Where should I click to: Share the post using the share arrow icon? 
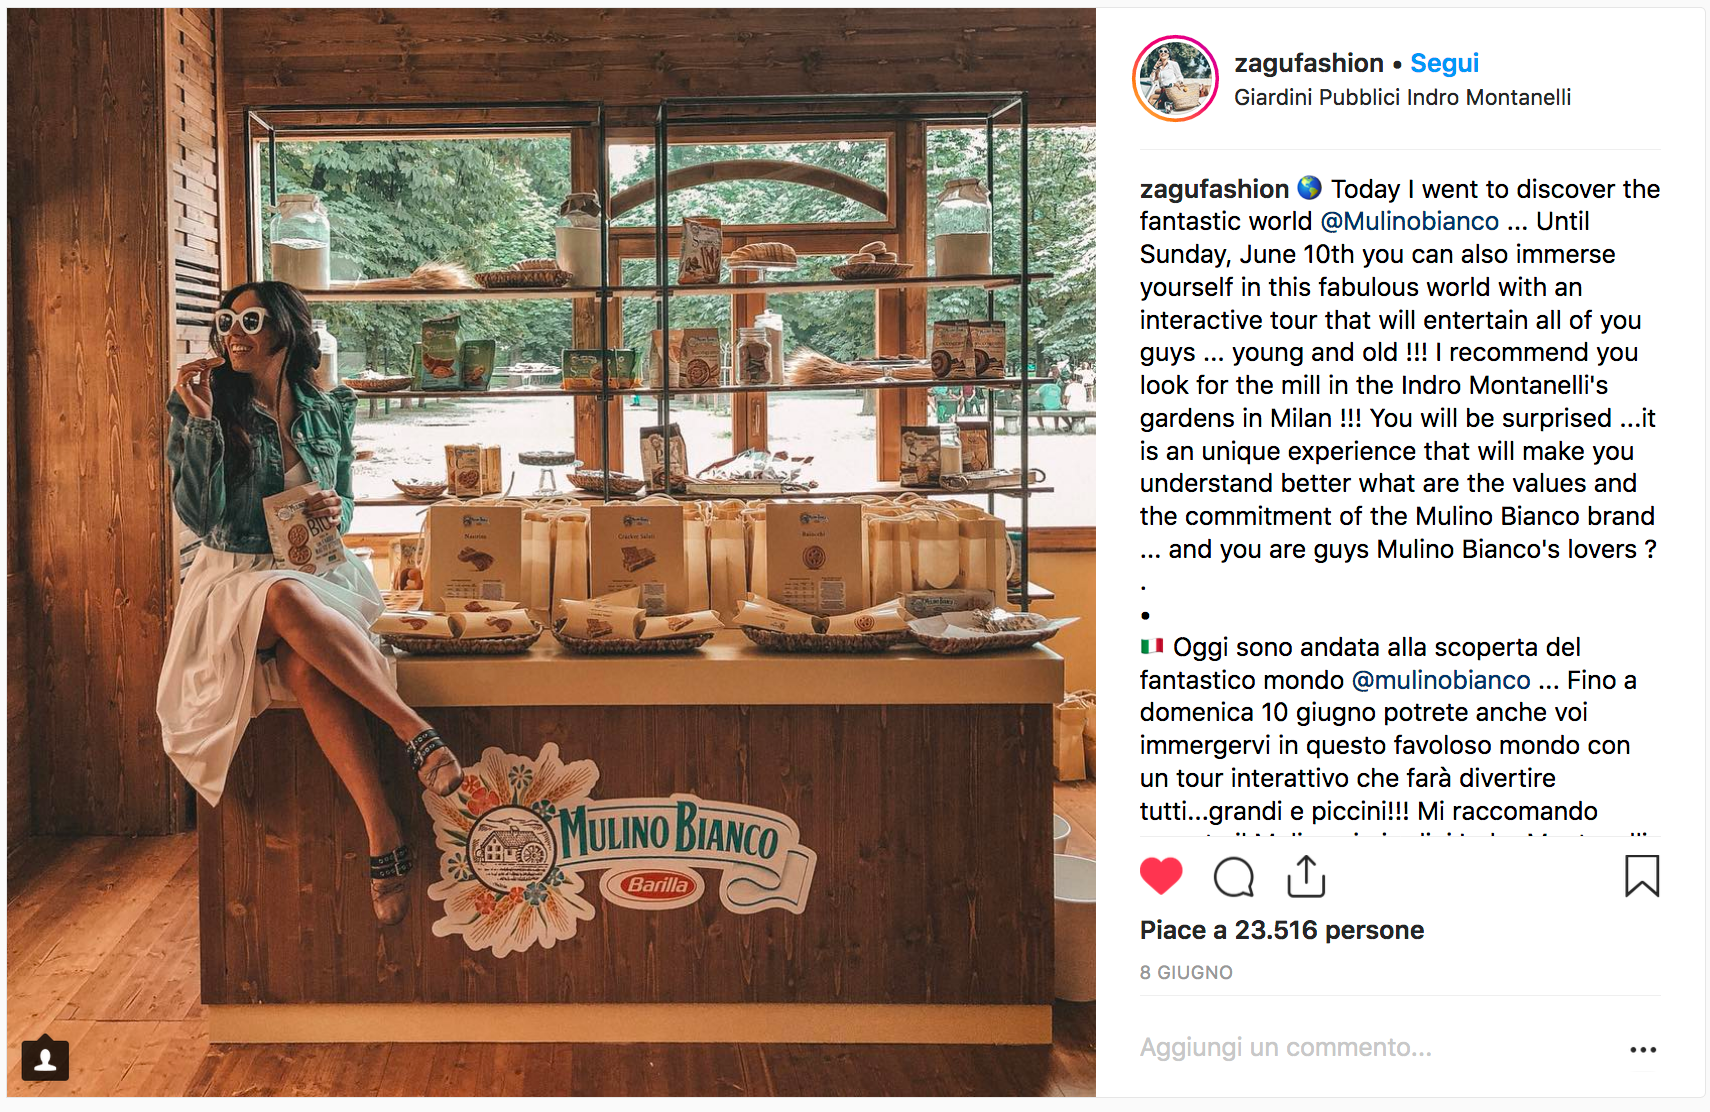click(x=1306, y=876)
